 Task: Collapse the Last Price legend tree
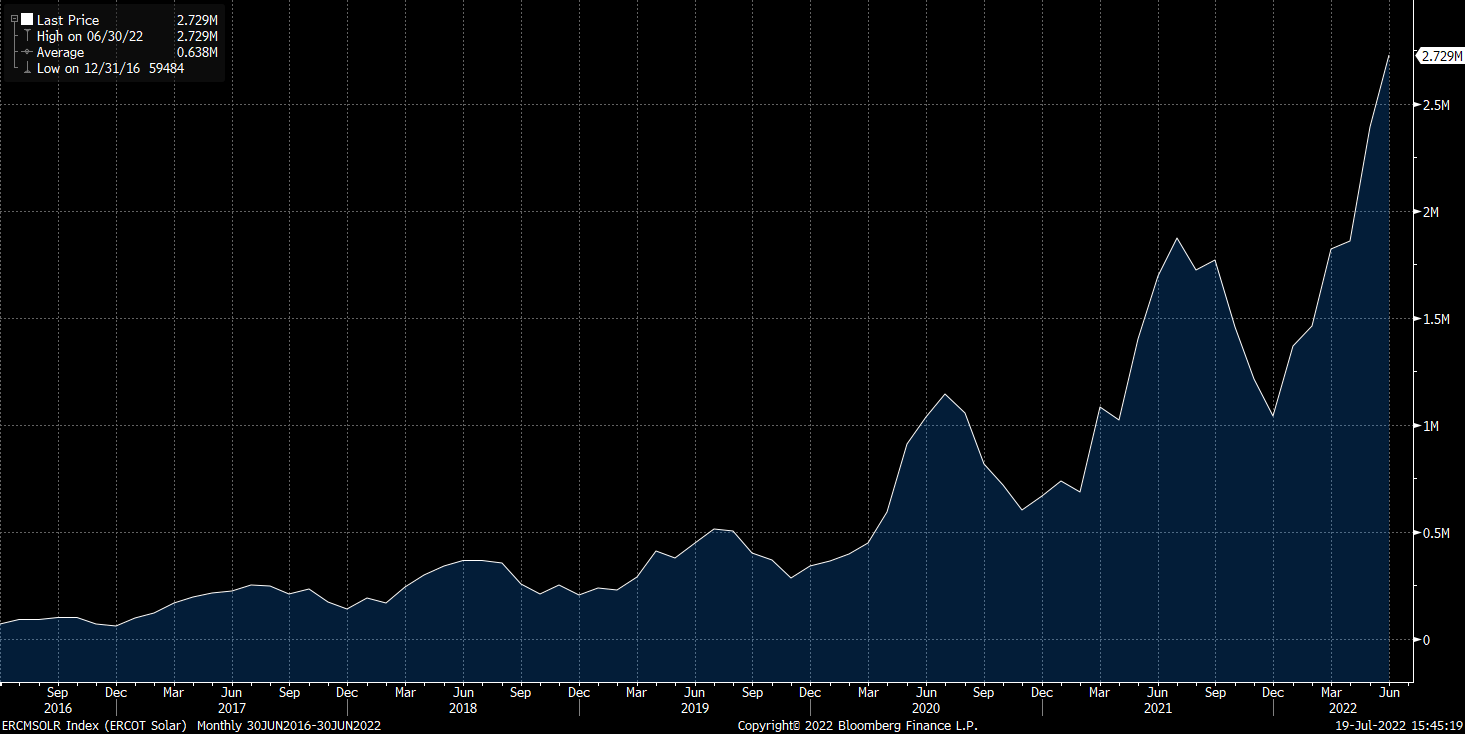click(13, 20)
